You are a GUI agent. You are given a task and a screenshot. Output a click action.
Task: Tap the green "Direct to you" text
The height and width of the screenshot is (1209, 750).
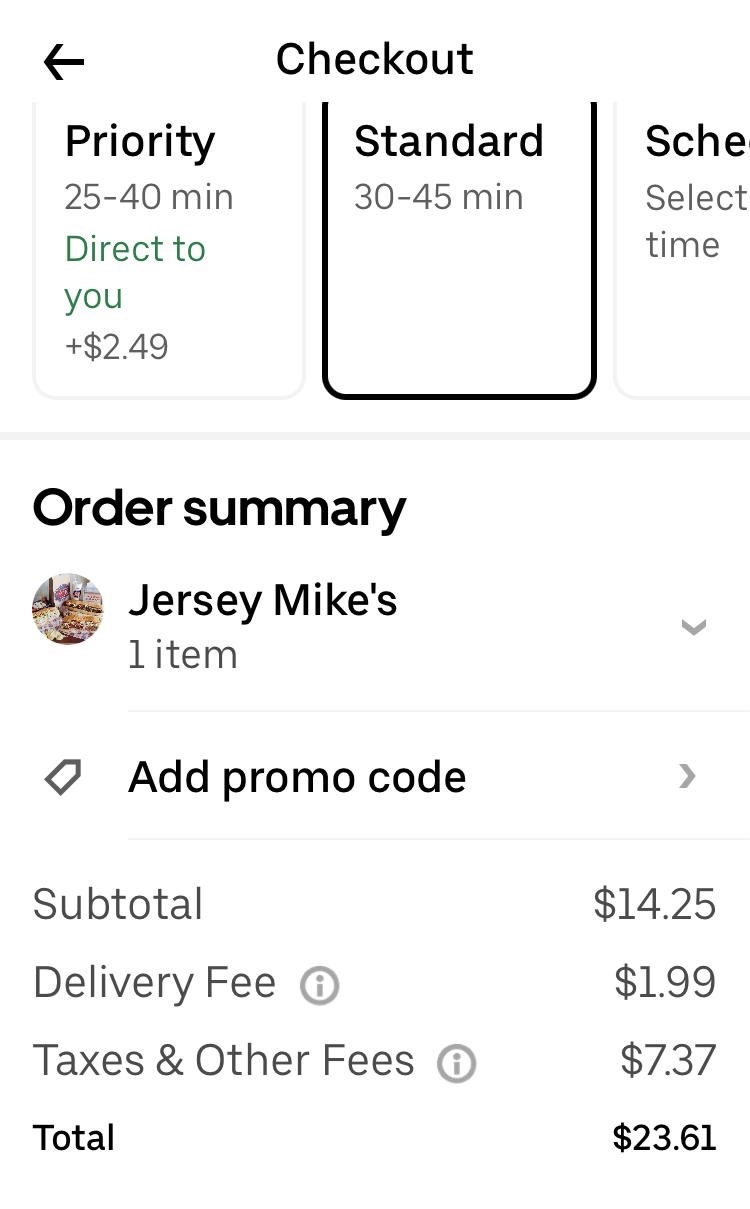(x=135, y=272)
